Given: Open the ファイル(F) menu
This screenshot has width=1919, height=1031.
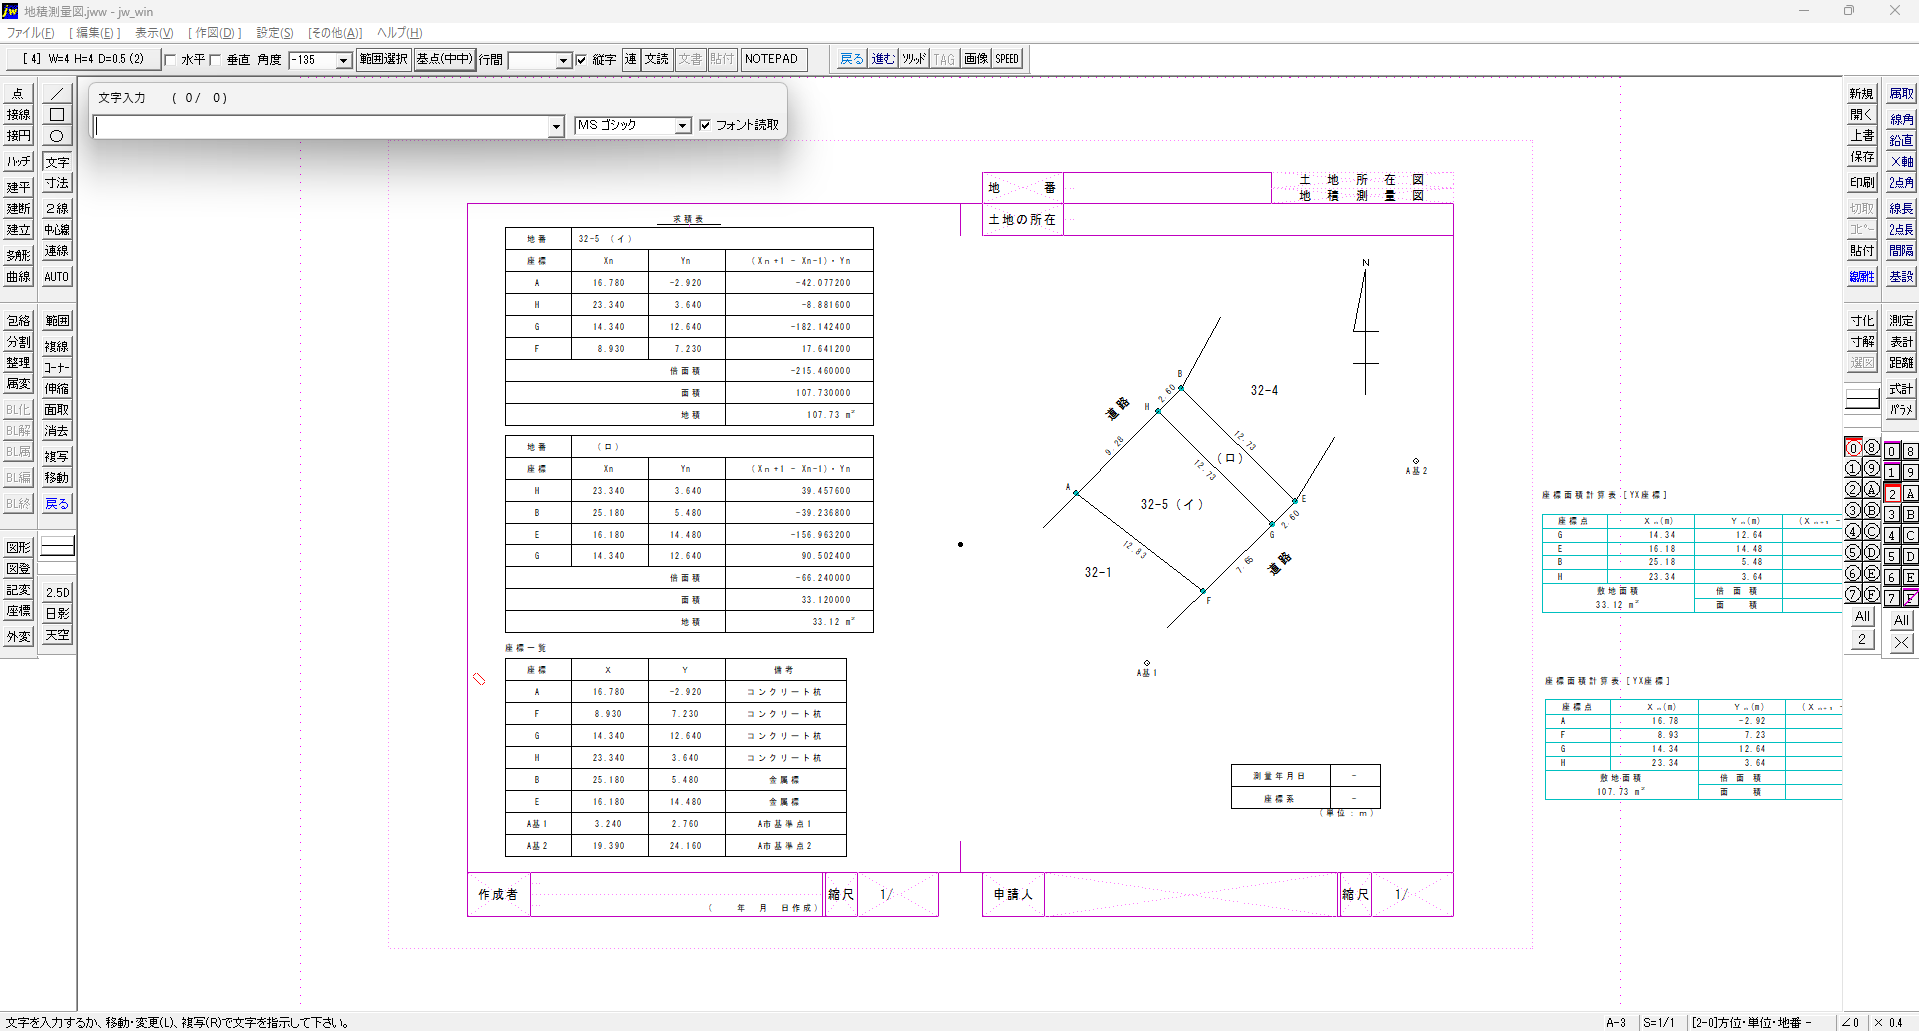Looking at the screenshot, I should point(31,33).
